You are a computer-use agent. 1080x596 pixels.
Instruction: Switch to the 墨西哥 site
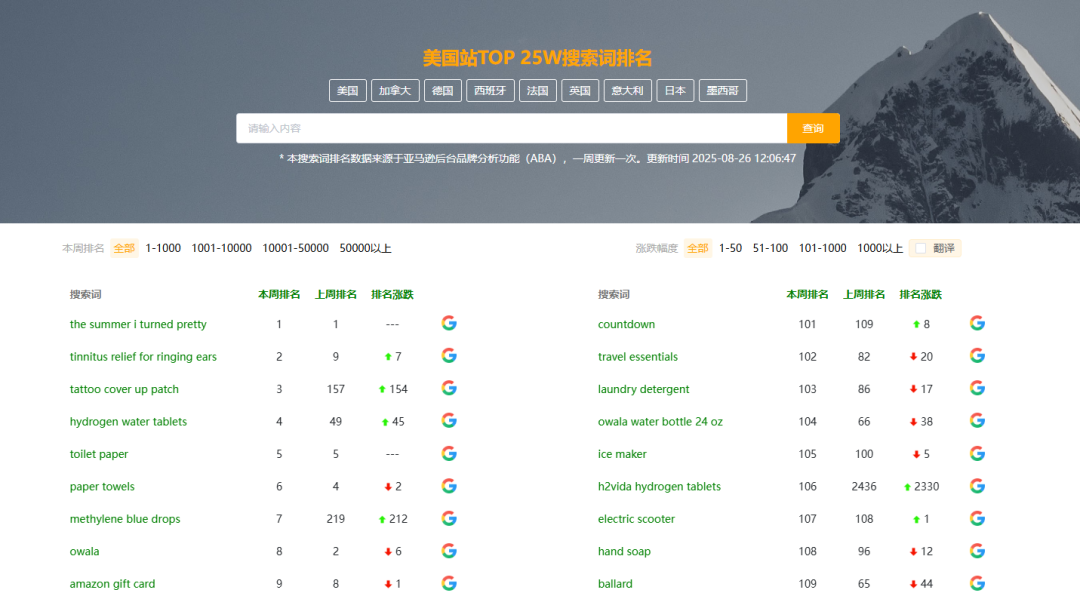pyautogui.click(x=723, y=90)
